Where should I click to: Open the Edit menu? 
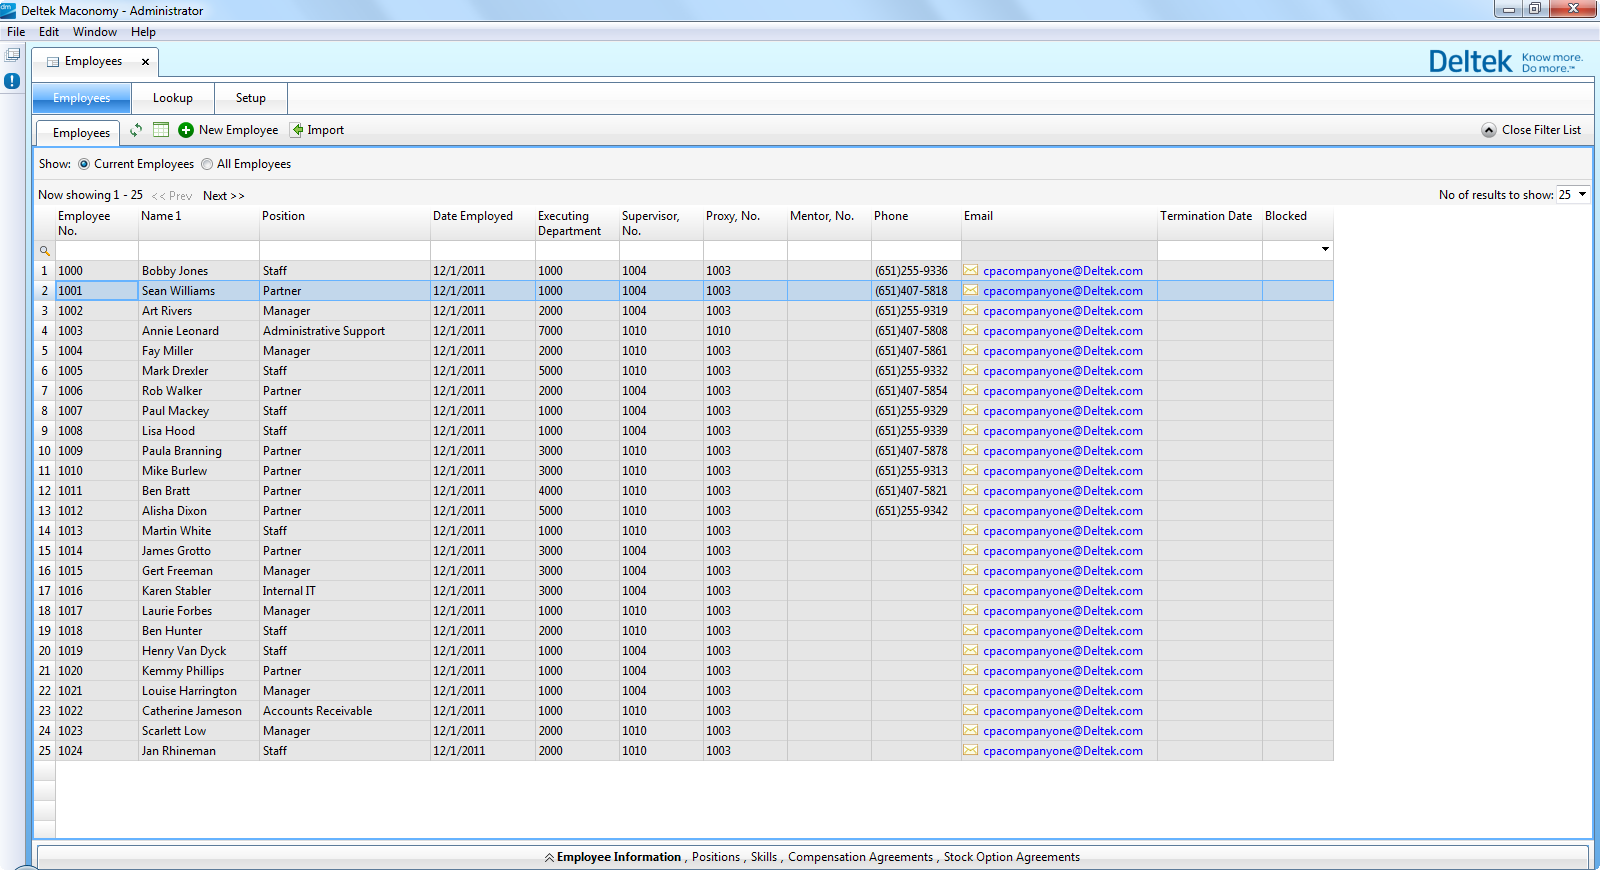(x=49, y=32)
